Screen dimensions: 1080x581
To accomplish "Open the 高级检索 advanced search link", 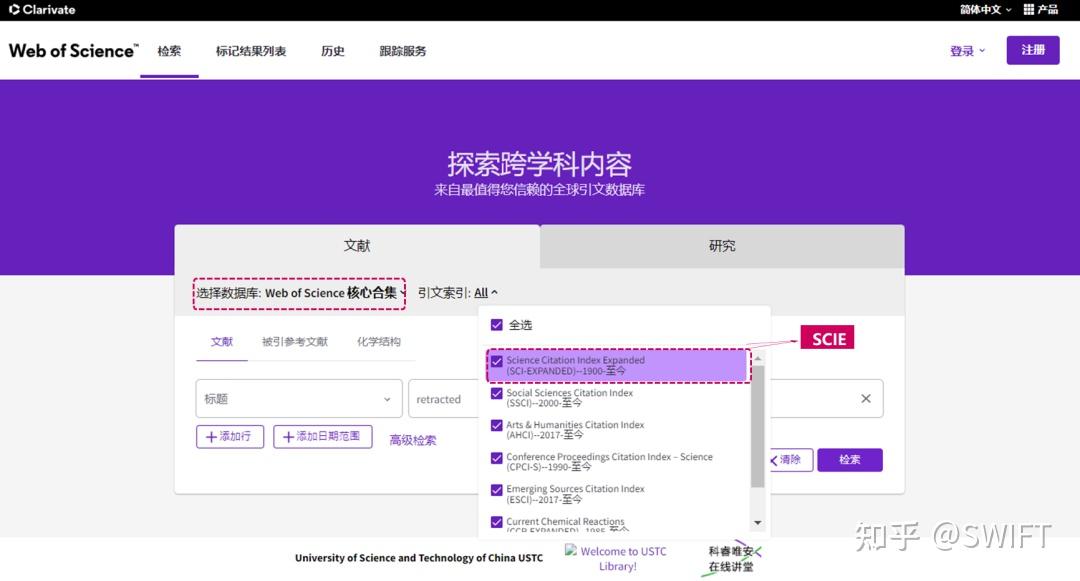I will (413, 439).
